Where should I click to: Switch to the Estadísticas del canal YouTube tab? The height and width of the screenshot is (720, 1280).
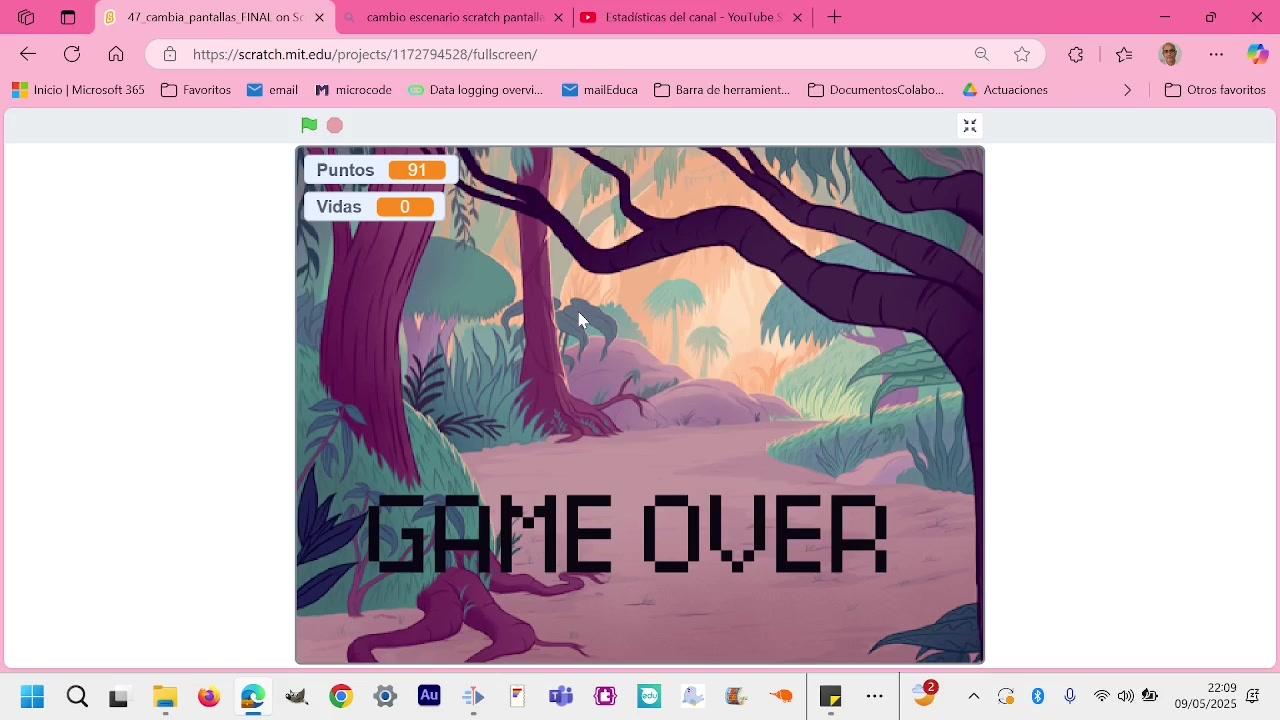click(694, 17)
